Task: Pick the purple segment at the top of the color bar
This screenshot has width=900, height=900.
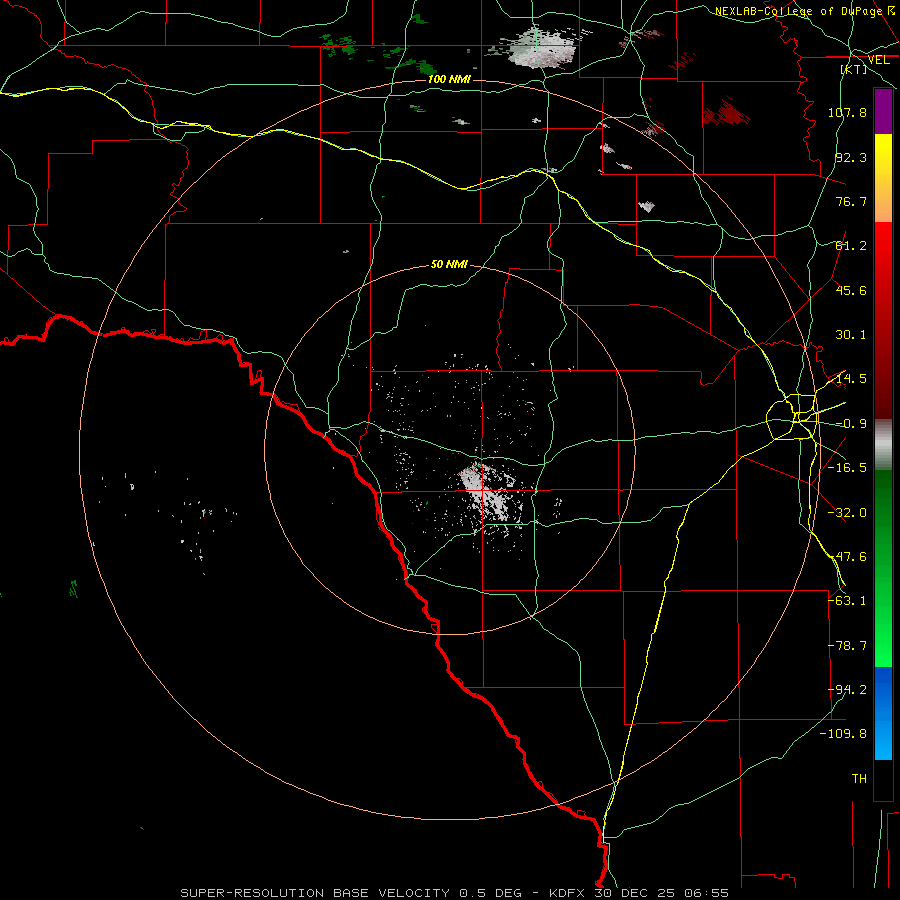Action: (x=883, y=112)
